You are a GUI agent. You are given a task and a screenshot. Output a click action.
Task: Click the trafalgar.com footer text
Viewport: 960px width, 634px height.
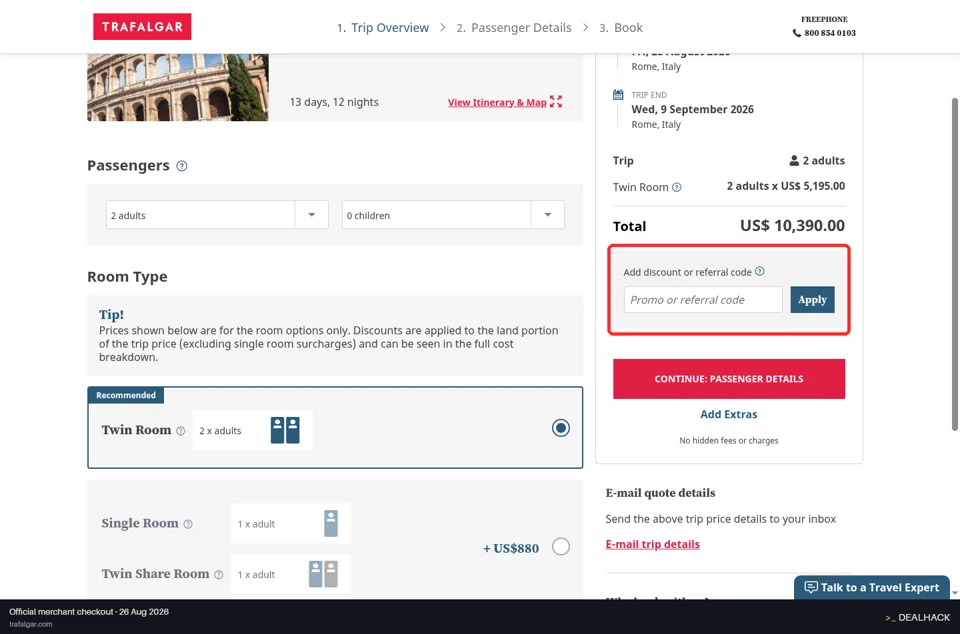[31, 624]
